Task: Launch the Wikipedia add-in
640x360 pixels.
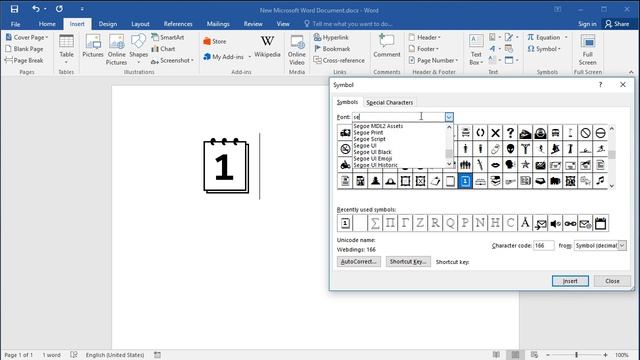Action: click(x=267, y=46)
